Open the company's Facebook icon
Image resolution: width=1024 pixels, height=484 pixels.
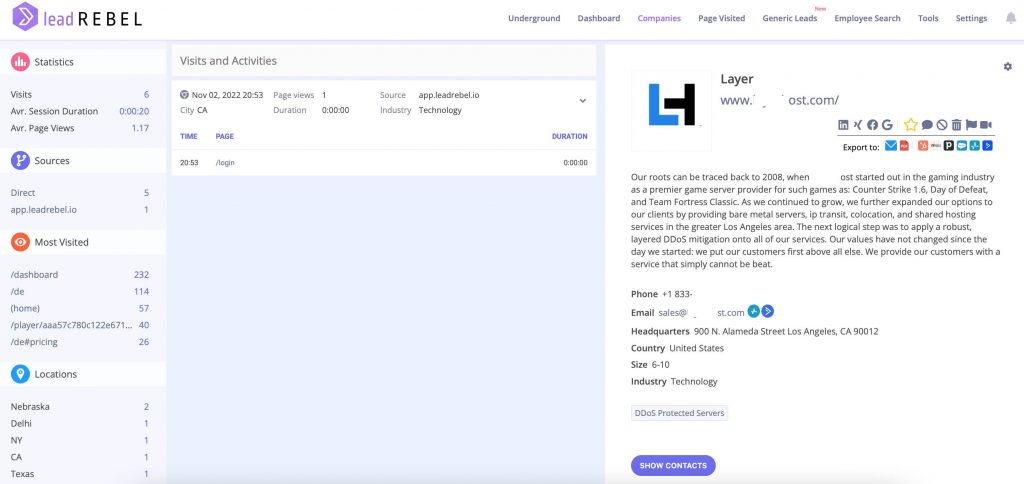(872, 125)
